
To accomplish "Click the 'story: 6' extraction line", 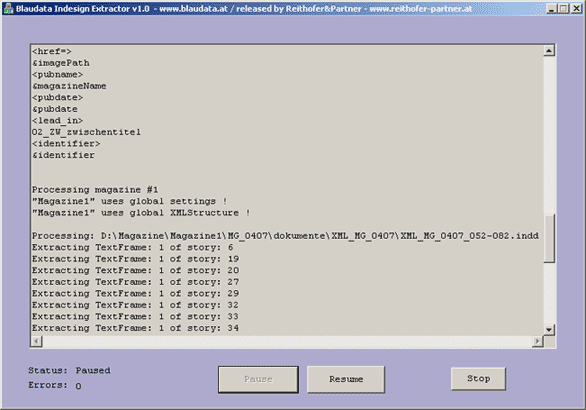I will point(133,247).
